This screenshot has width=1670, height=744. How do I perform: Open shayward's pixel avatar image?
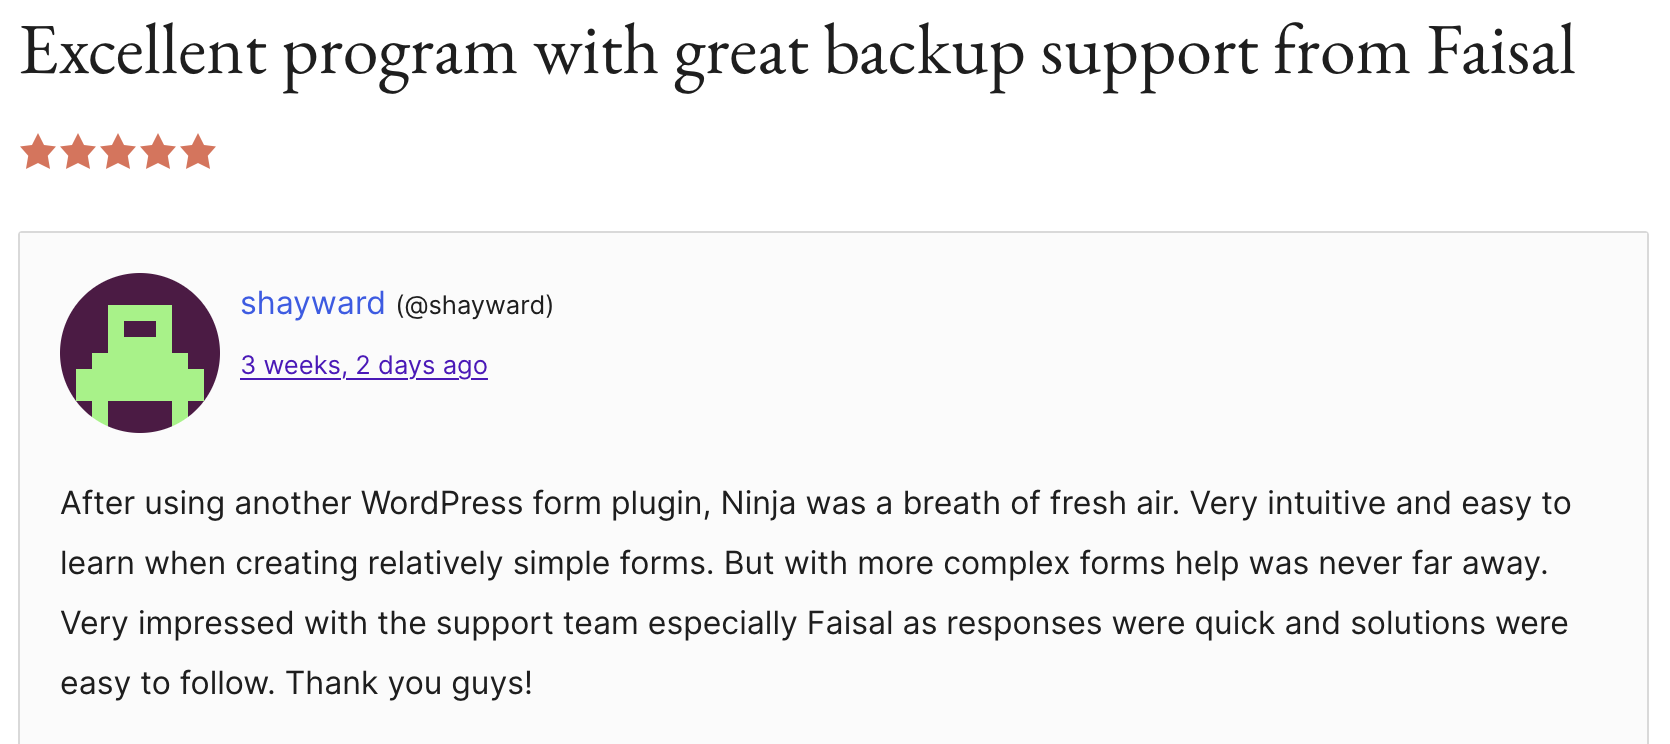point(140,353)
